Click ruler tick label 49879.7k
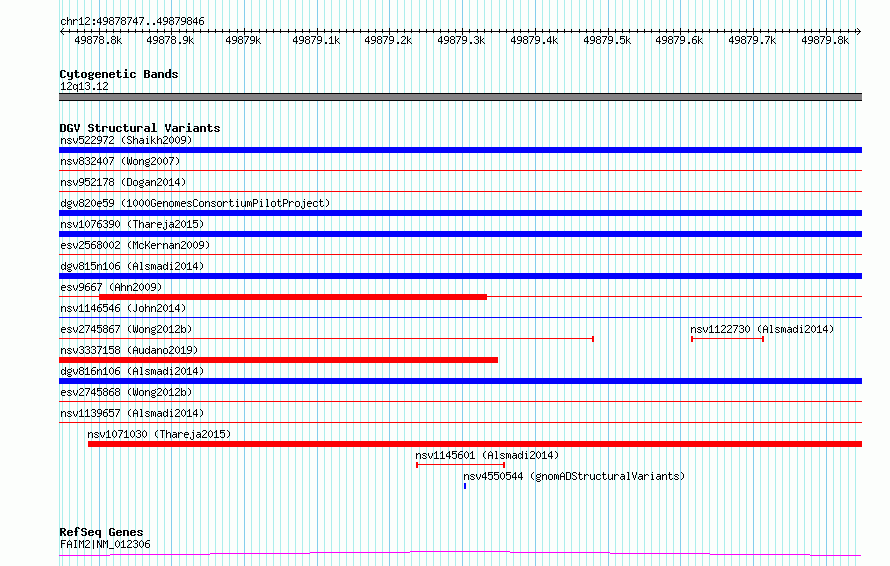The image size is (890, 566). pos(752,40)
